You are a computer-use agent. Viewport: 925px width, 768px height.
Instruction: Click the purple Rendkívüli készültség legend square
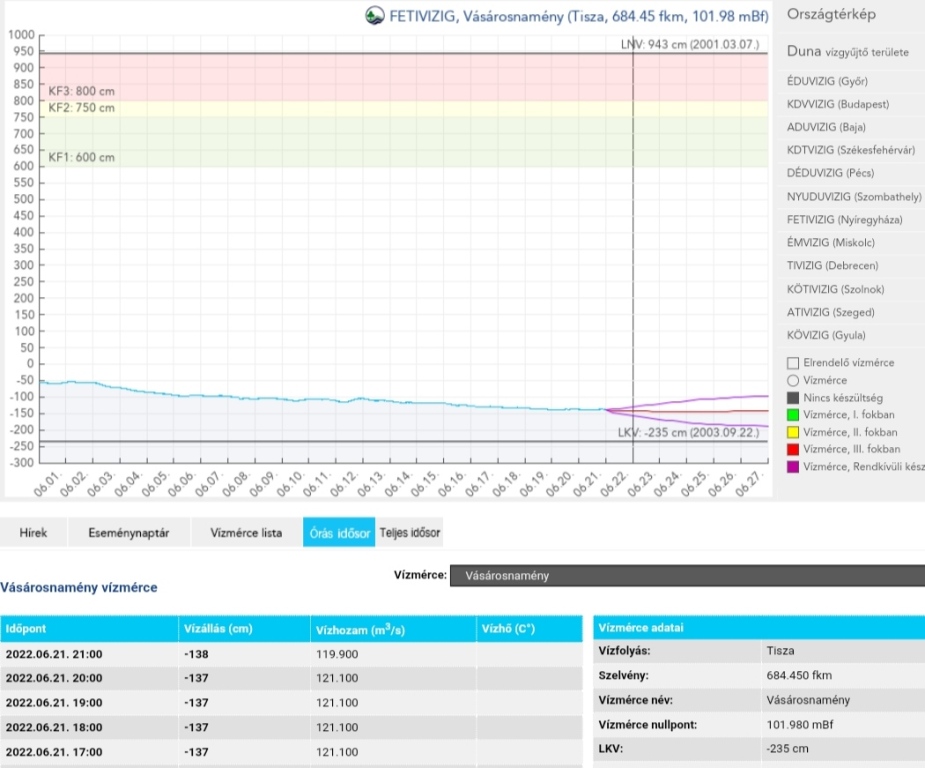point(793,467)
